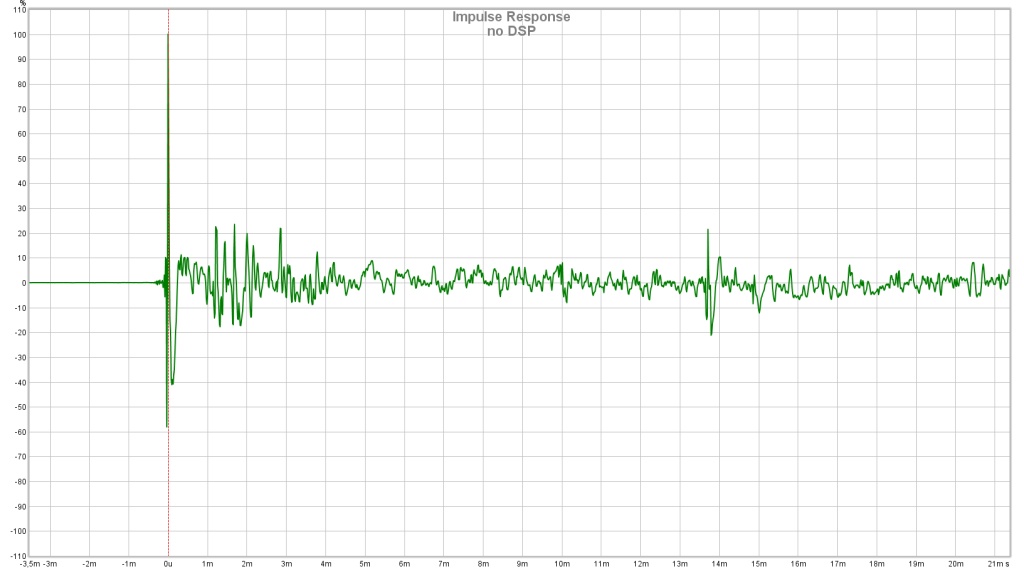This screenshot has height=569, width=1024.
Task: Click the "Impulse Response" graph title
Action: (511, 17)
